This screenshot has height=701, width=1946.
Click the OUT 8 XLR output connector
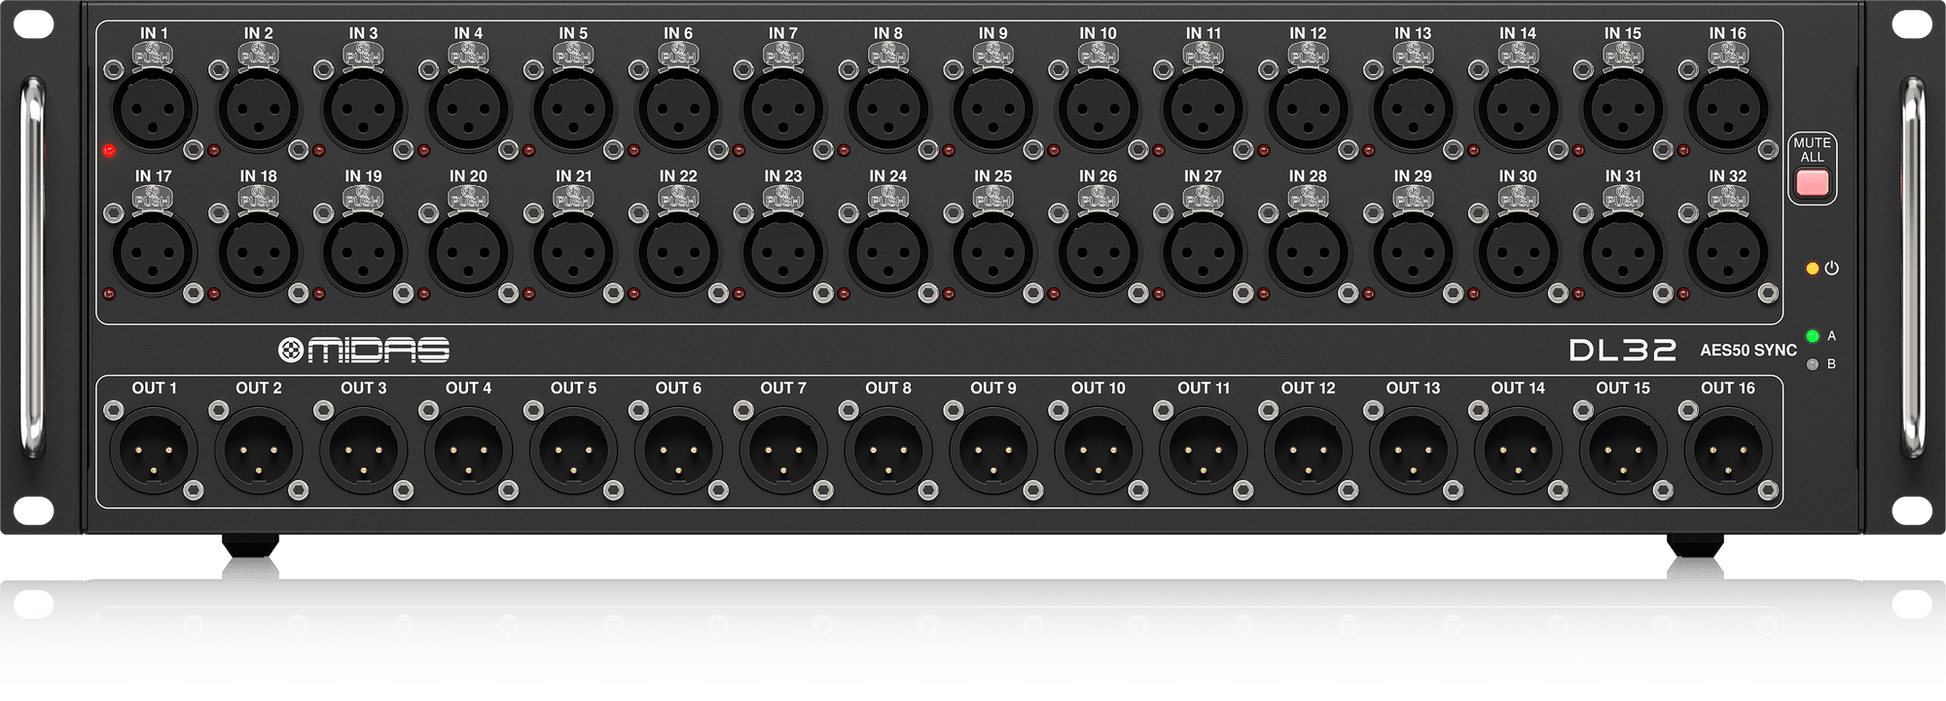(x=889, y=450)
